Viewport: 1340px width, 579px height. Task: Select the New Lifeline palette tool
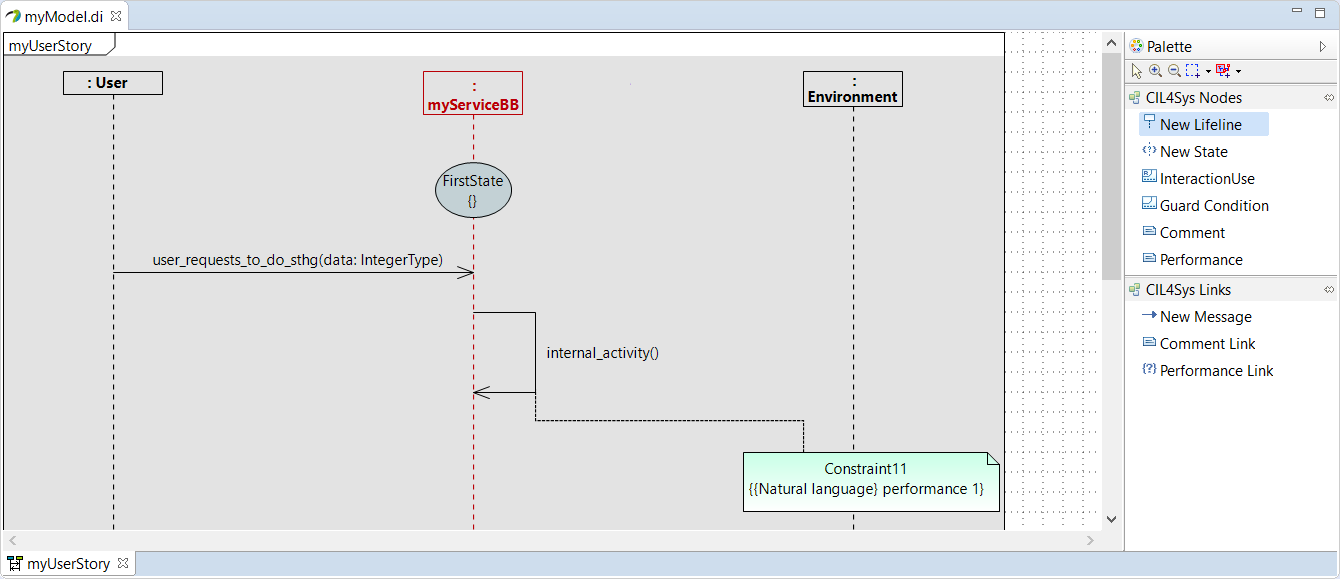tap(1204, 125)
